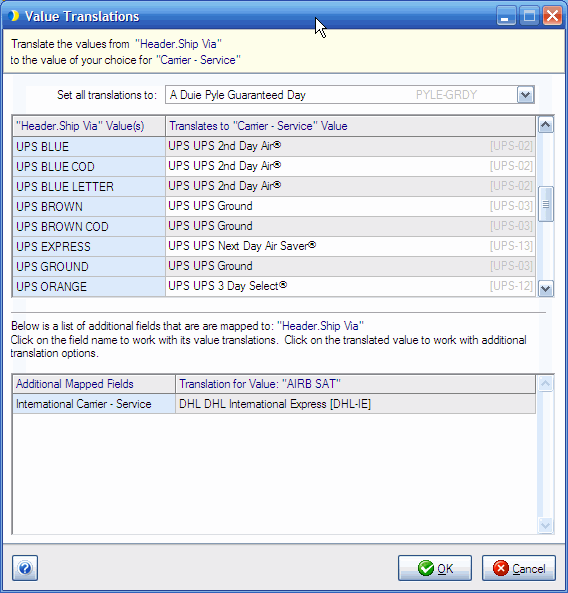
Task: Open UPS ORANGE translation 3 Day Select
Action: (351, 286)
